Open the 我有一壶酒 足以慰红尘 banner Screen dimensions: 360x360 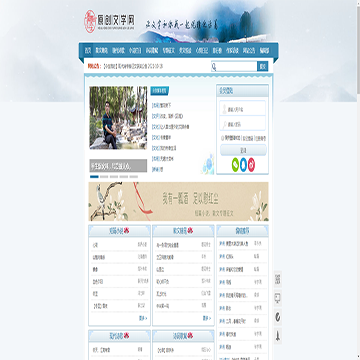178,201
